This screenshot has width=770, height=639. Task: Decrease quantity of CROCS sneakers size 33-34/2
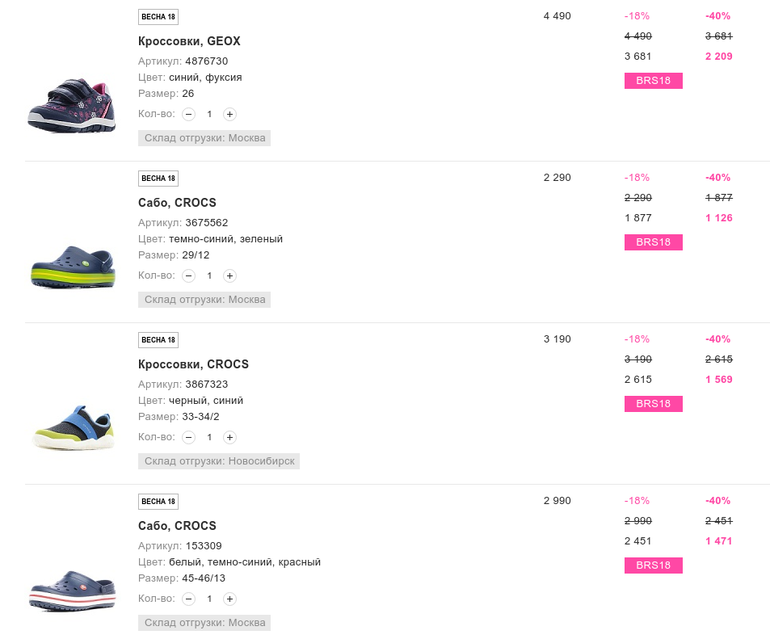[189, 437]
